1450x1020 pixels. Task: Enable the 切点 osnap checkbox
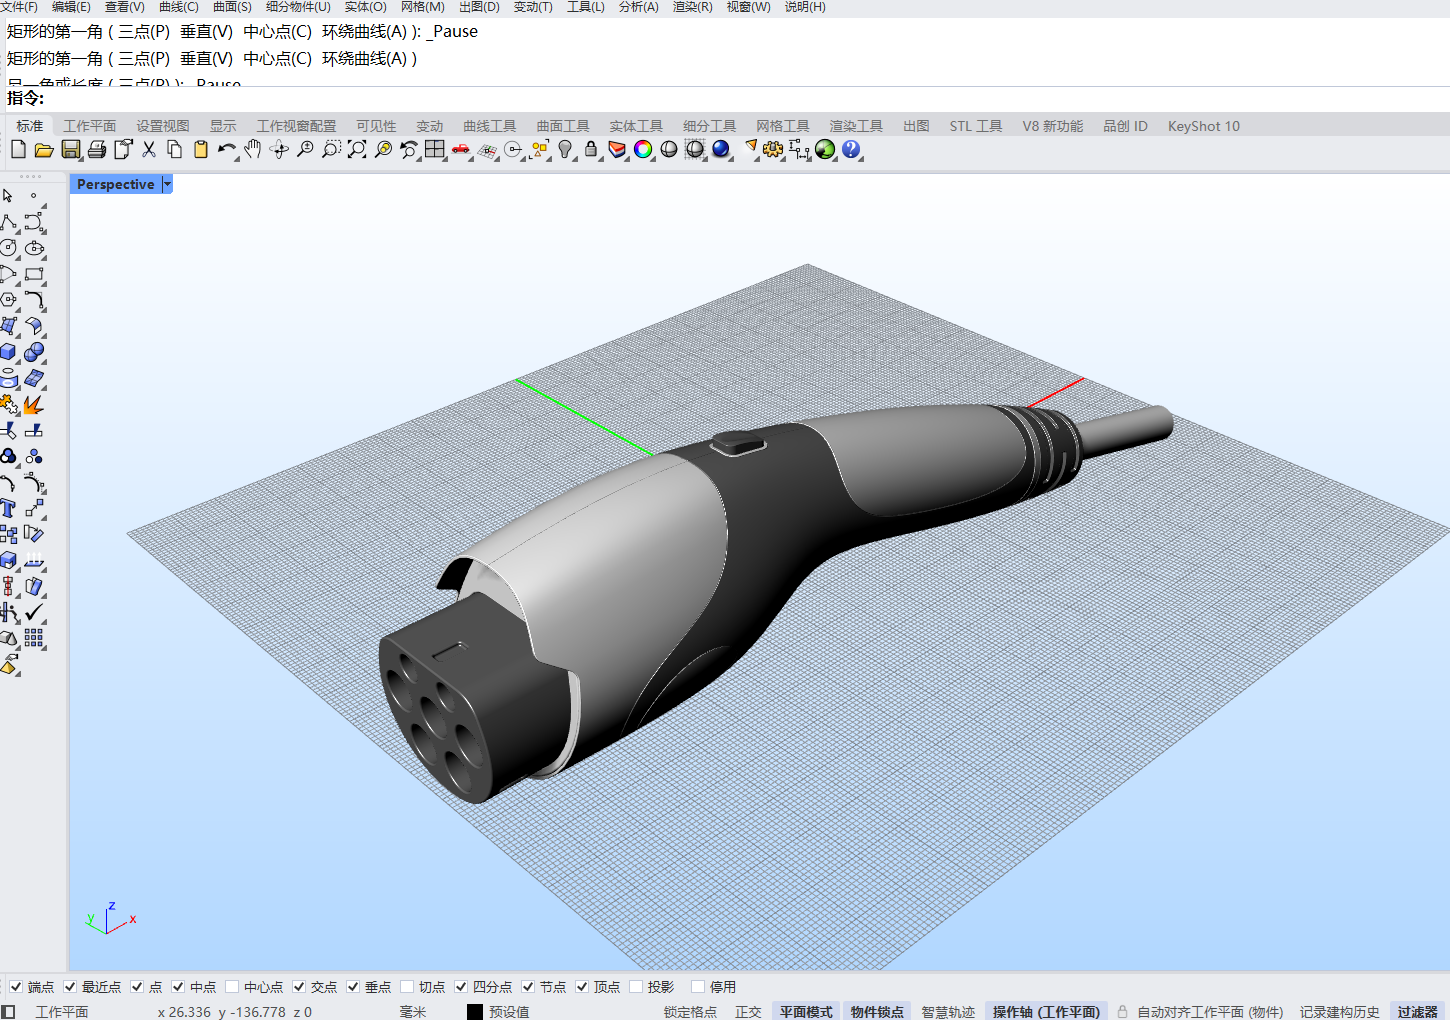[x=407, y=987]
